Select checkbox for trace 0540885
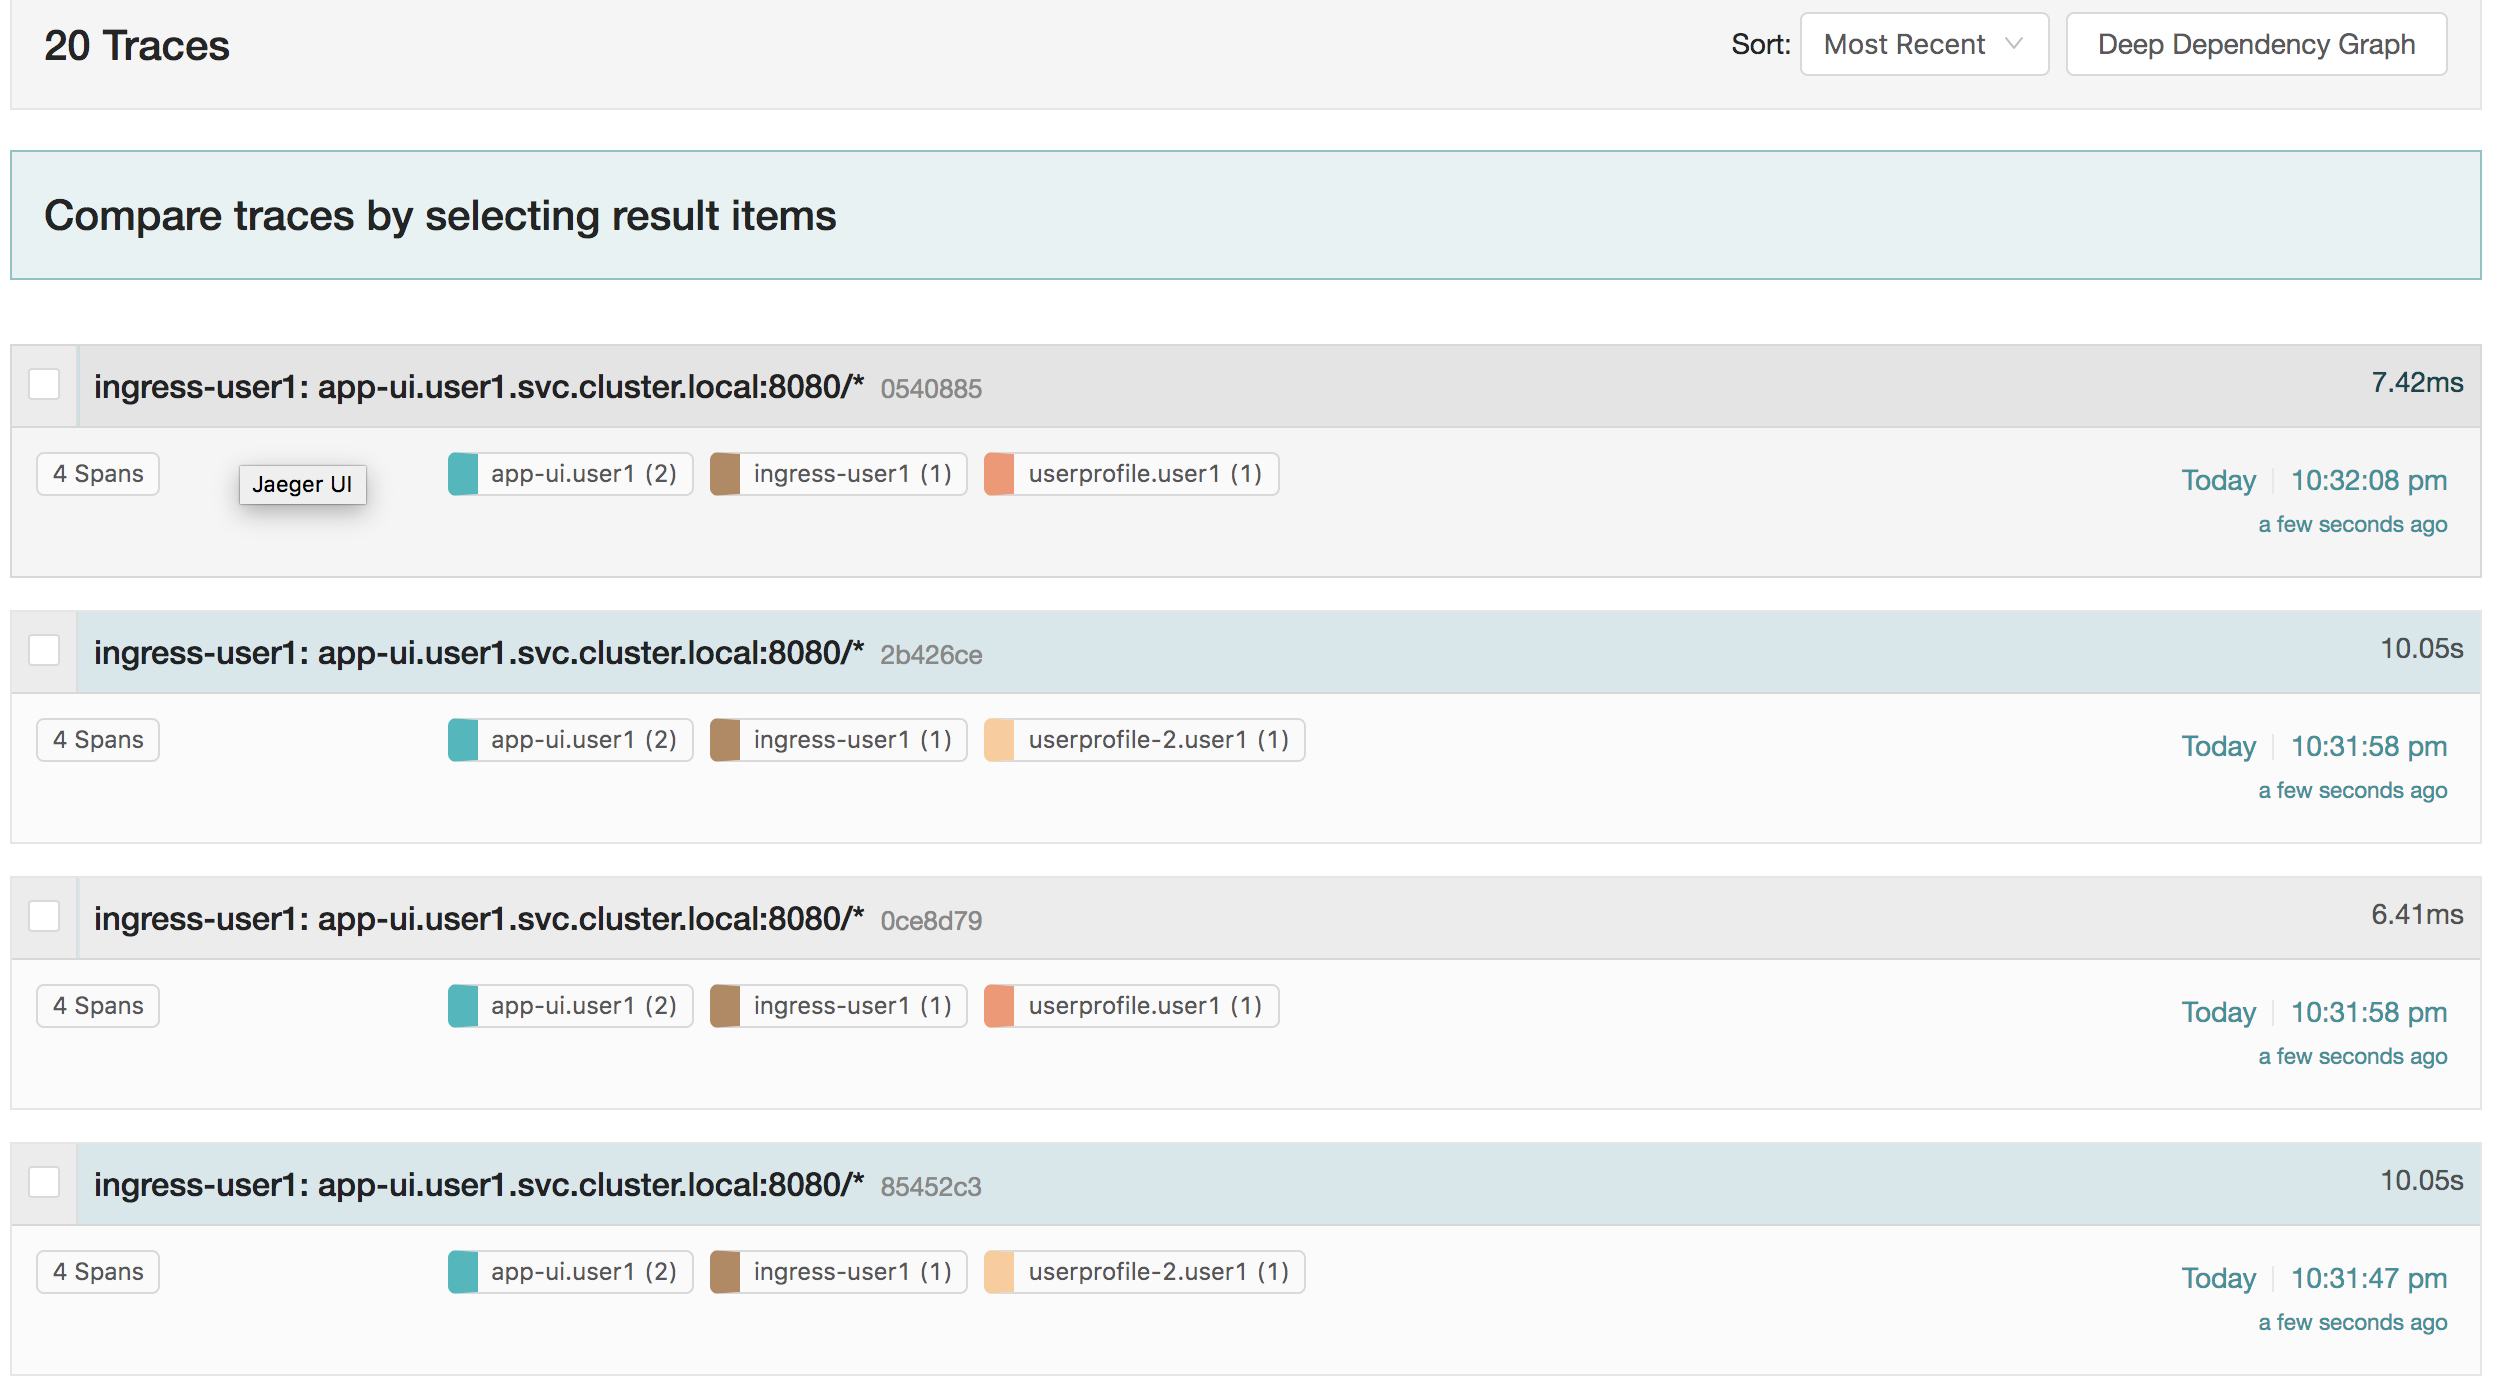 [44, 384]
